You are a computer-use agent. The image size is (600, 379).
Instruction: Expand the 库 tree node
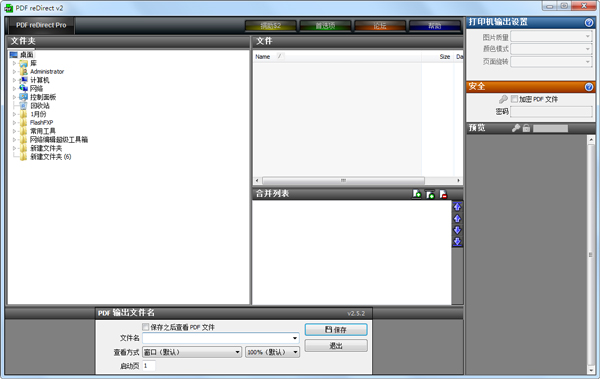[x=15, y=63]
